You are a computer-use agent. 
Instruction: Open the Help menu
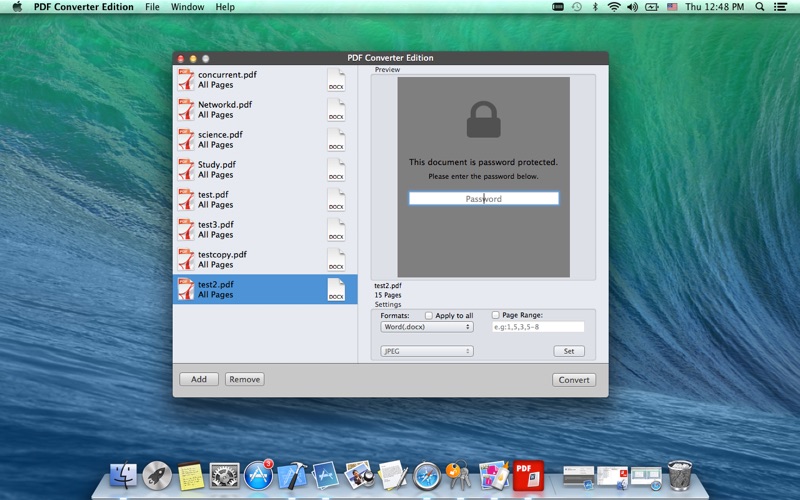coord(225,7)
